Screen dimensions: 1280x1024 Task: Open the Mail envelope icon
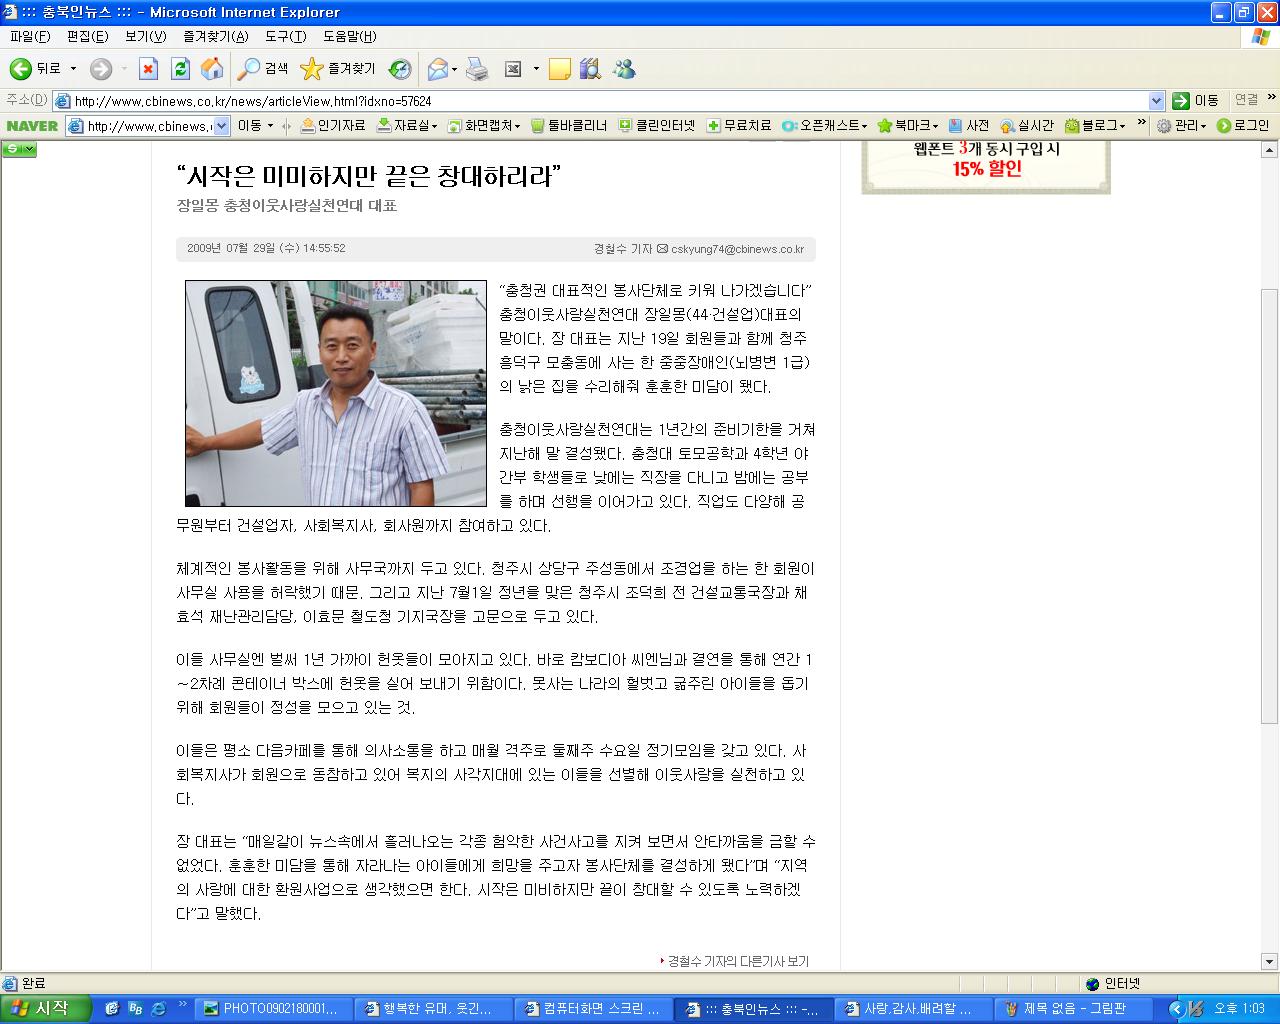point(438,69)
